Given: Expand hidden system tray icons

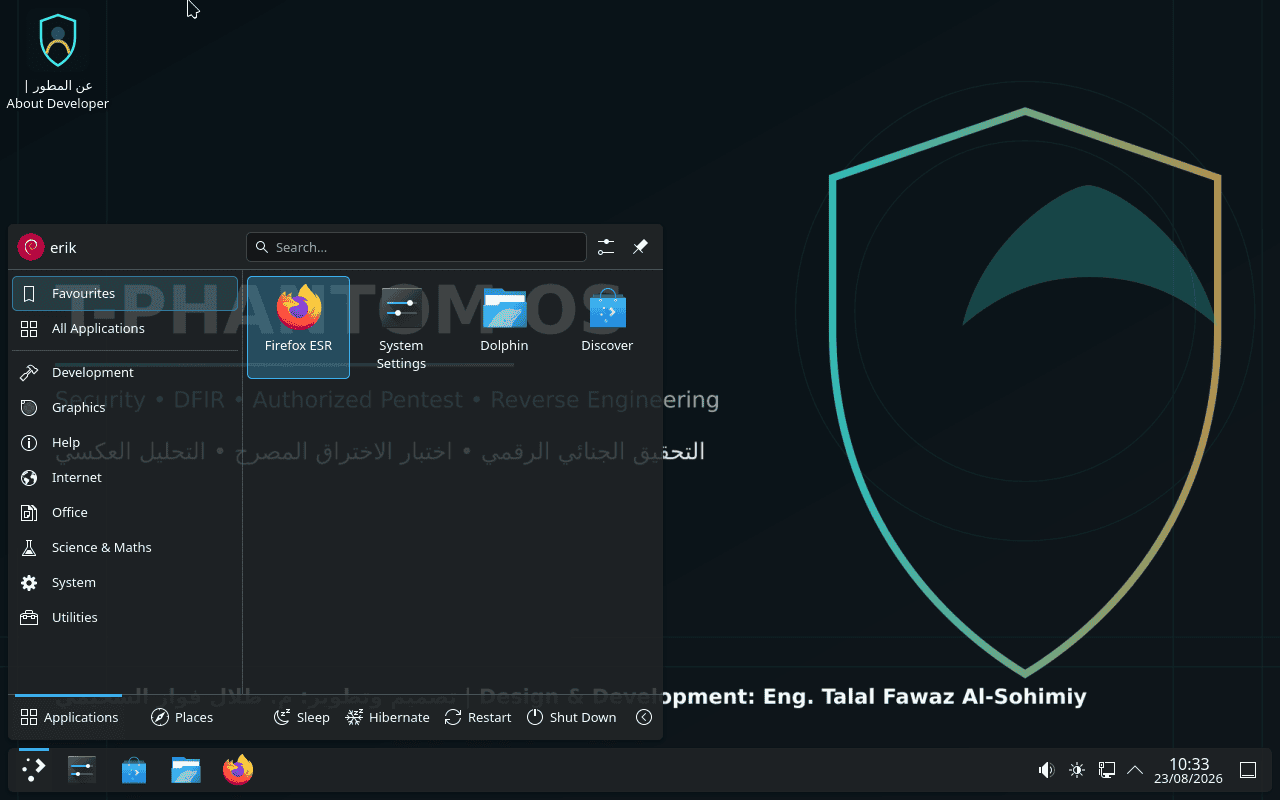Looking at the screenshot, I should coord(1135,770).
